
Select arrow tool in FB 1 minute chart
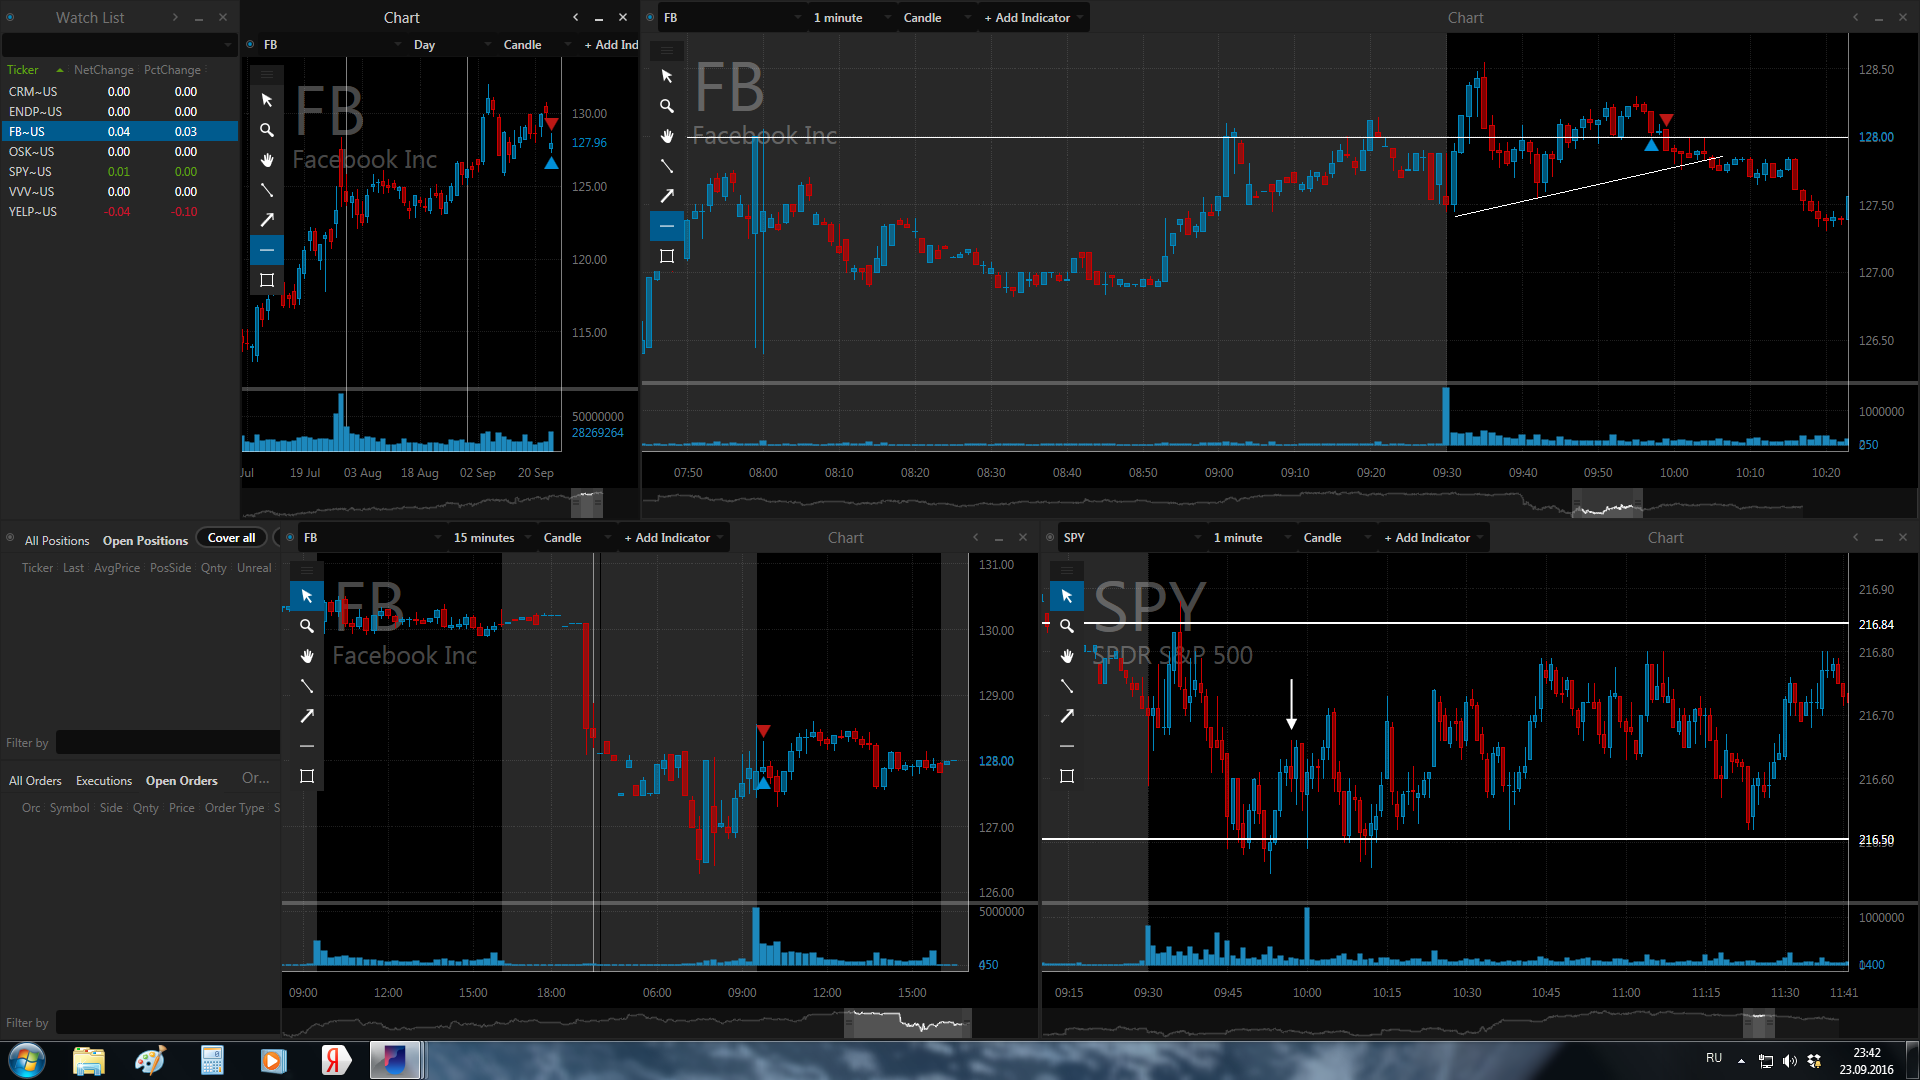[667, 196]
